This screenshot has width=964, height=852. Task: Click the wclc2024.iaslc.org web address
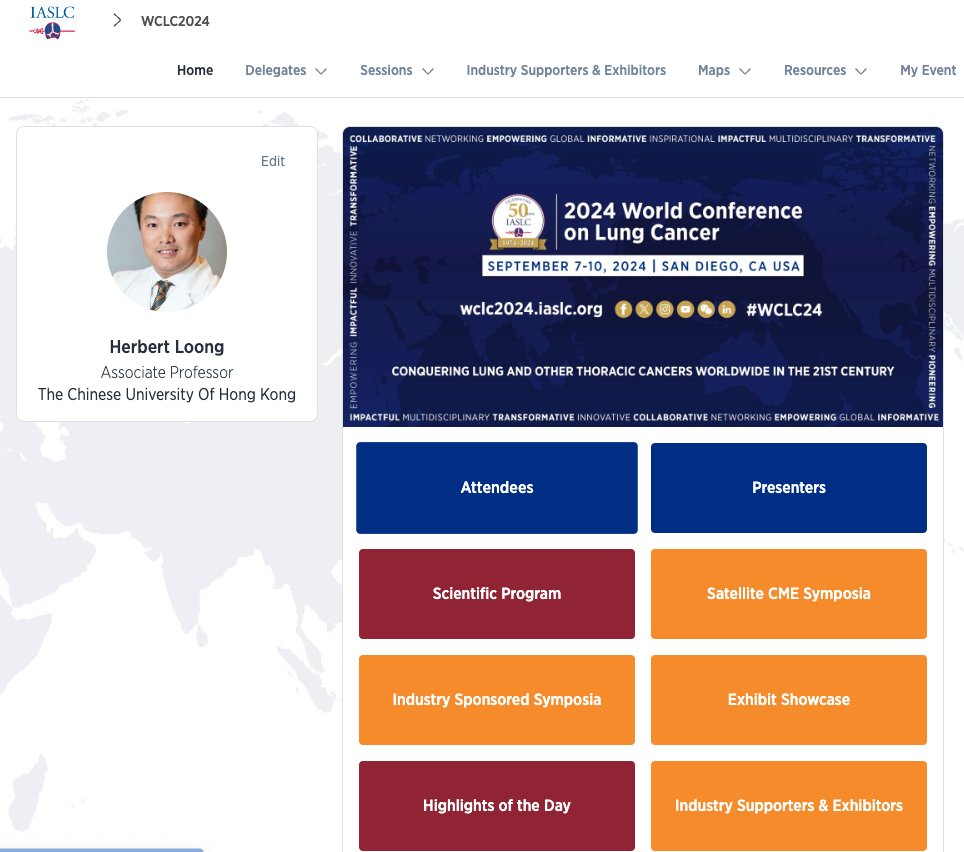[x=531, y=309]
